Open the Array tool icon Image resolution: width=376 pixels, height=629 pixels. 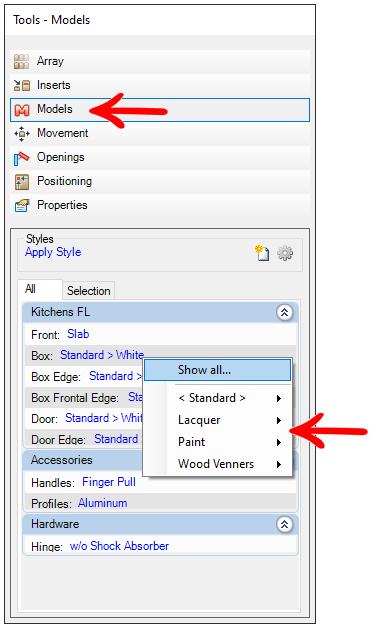coord(22,61)
